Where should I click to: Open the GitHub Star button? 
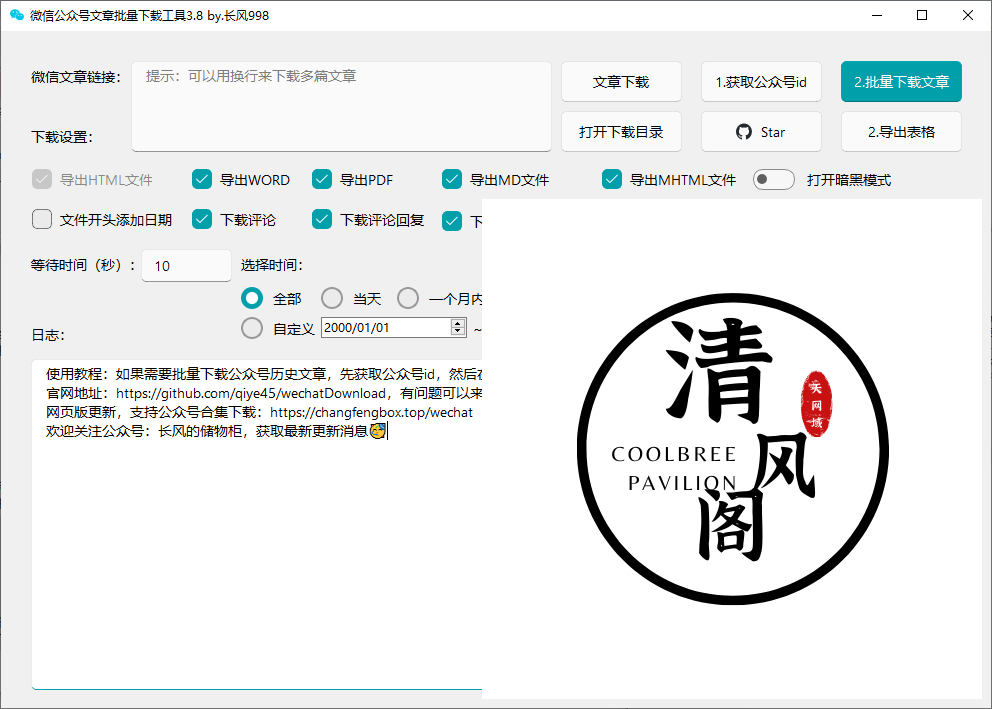pos(761,132)
